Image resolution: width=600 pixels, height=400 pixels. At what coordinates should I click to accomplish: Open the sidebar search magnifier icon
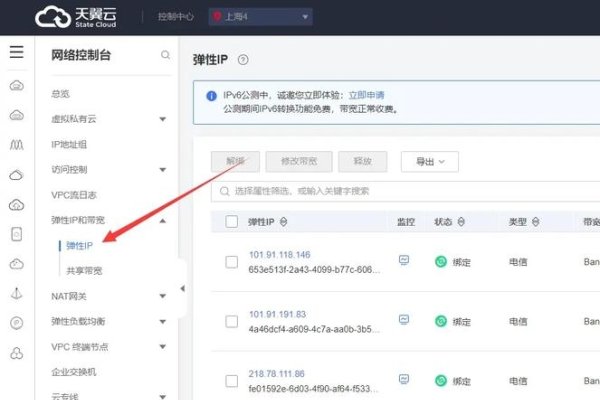click(165, 55)
